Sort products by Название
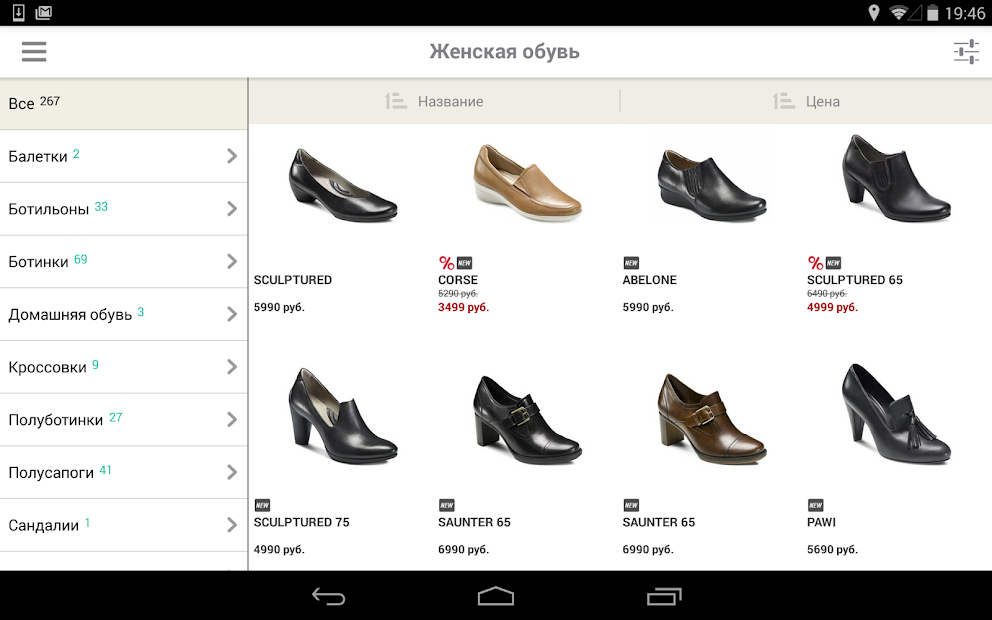 [x=450, y=101]
